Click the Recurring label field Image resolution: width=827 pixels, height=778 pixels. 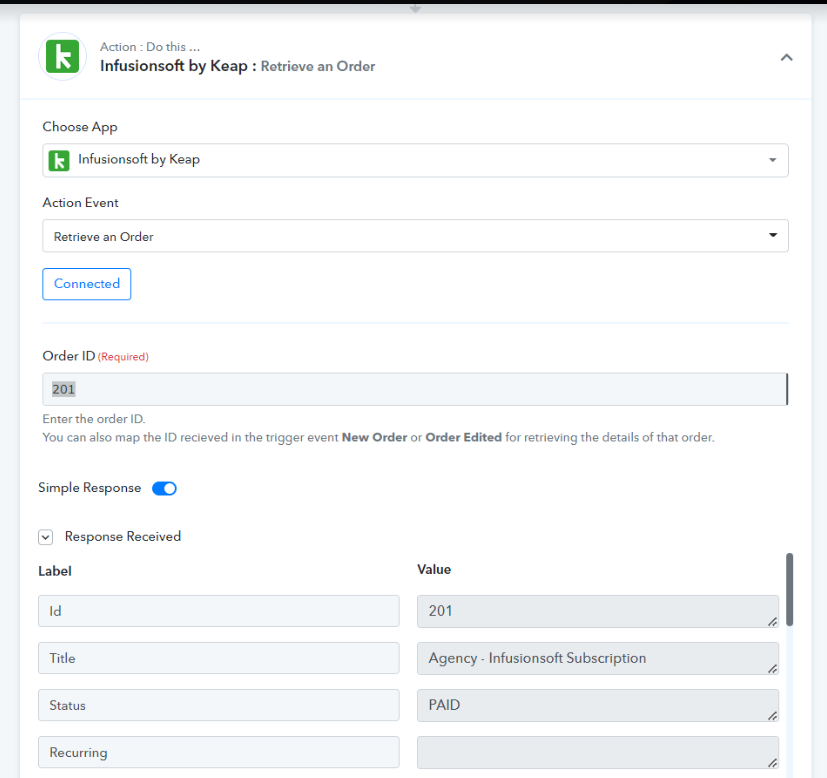point(218,752)
